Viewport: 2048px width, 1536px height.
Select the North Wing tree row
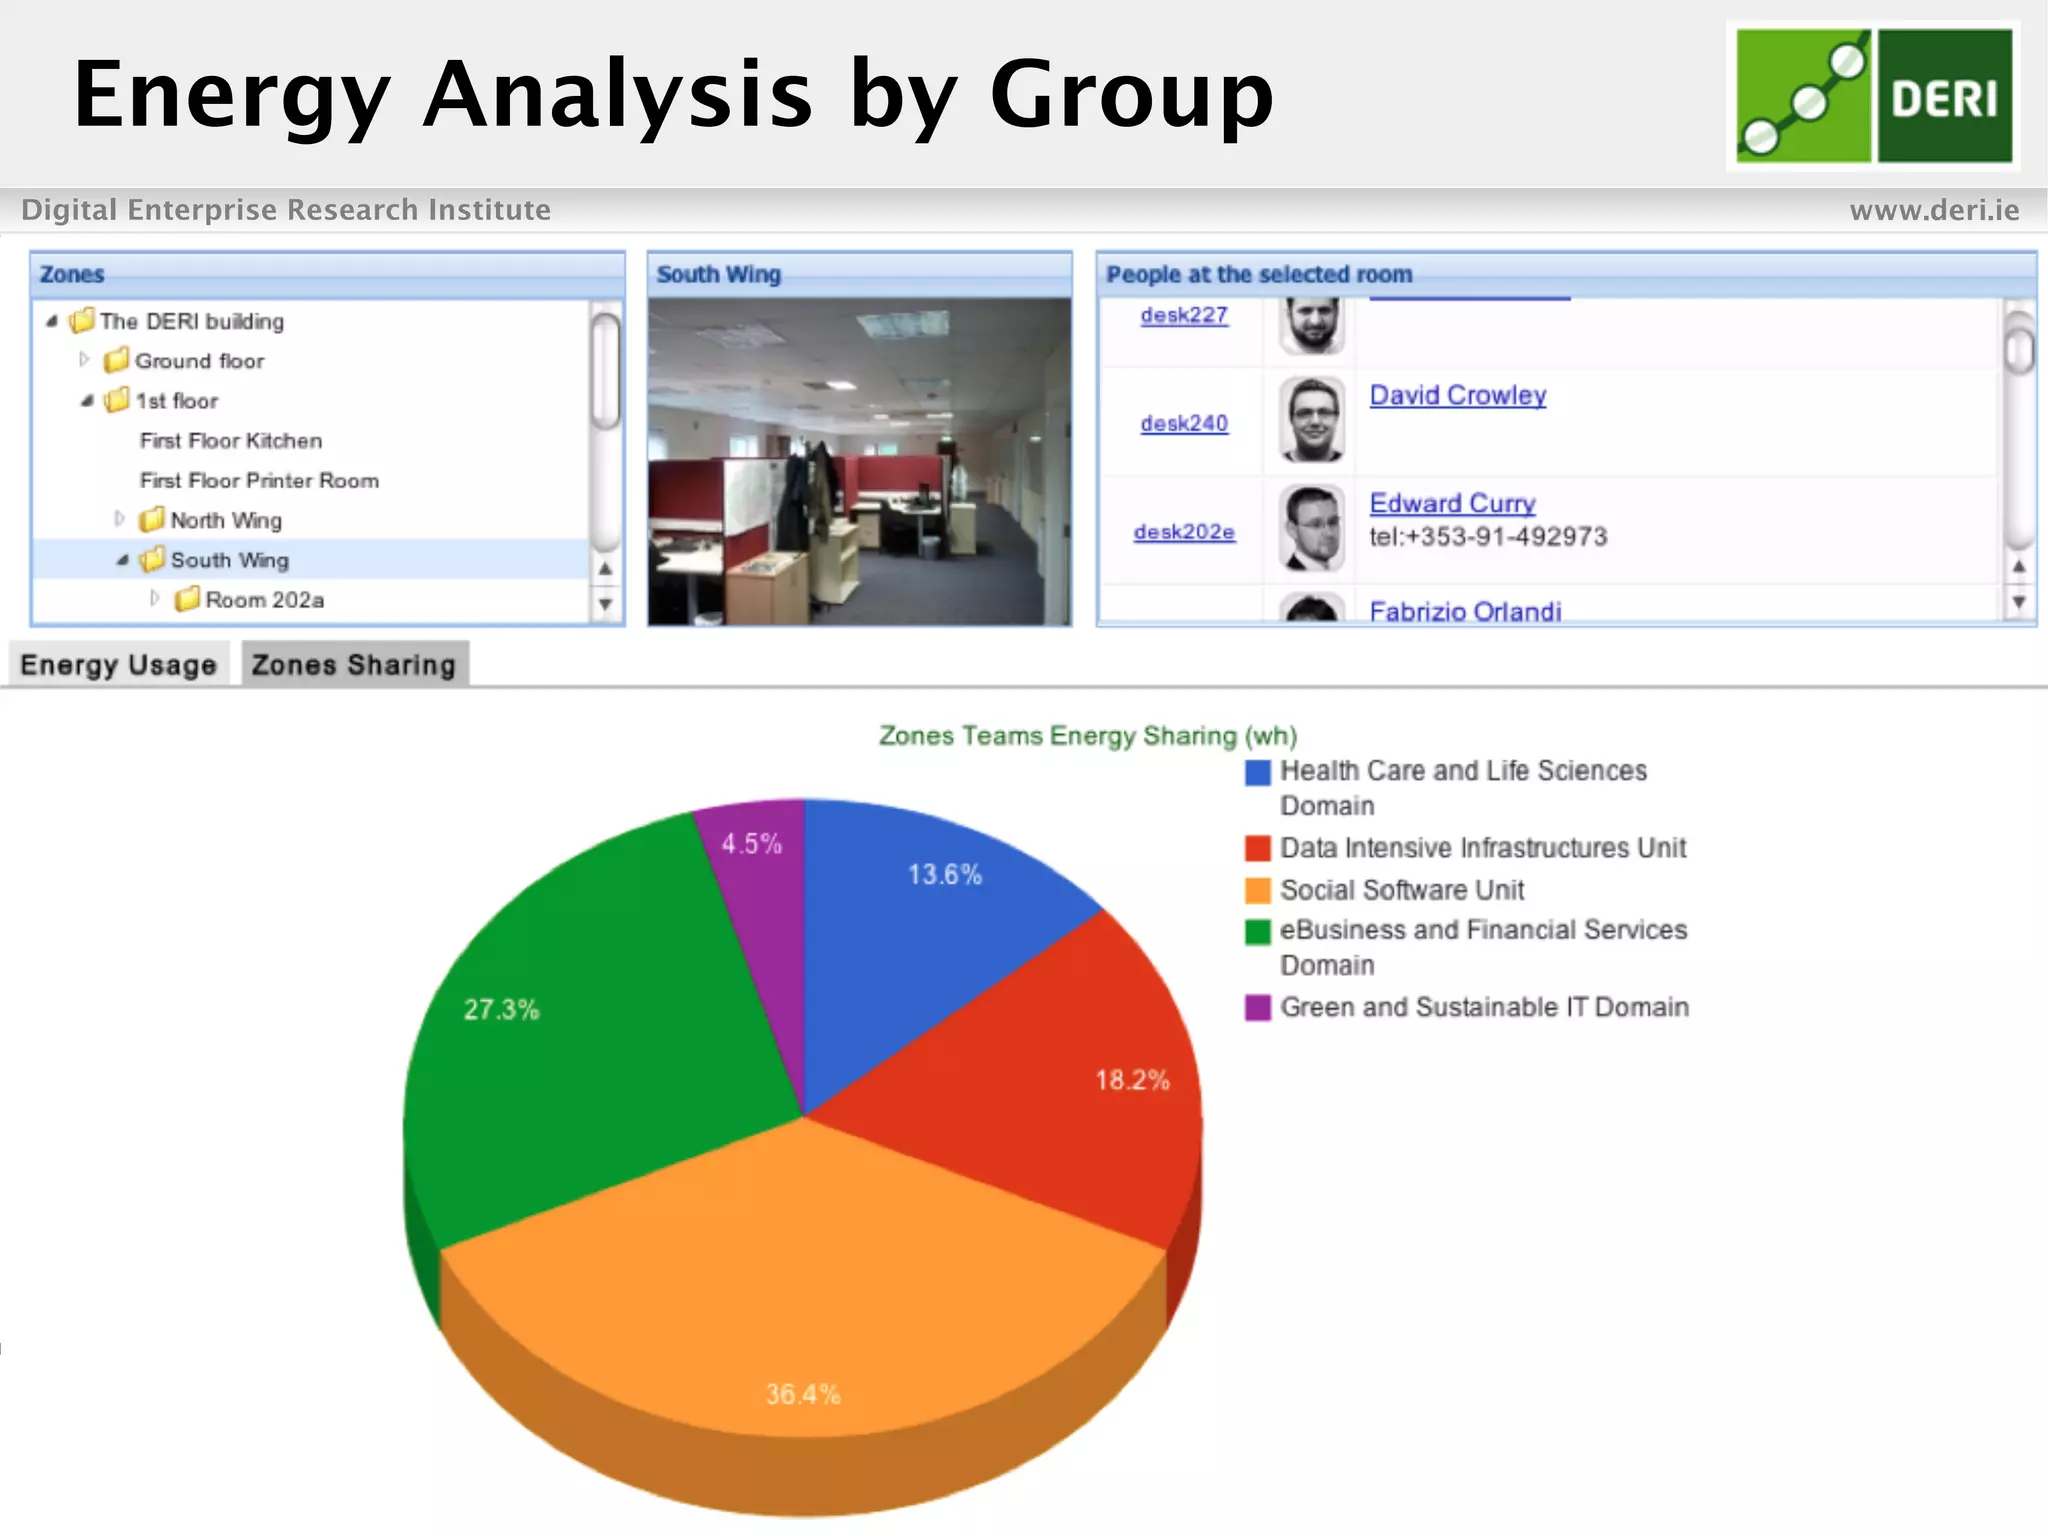[312, 520]
